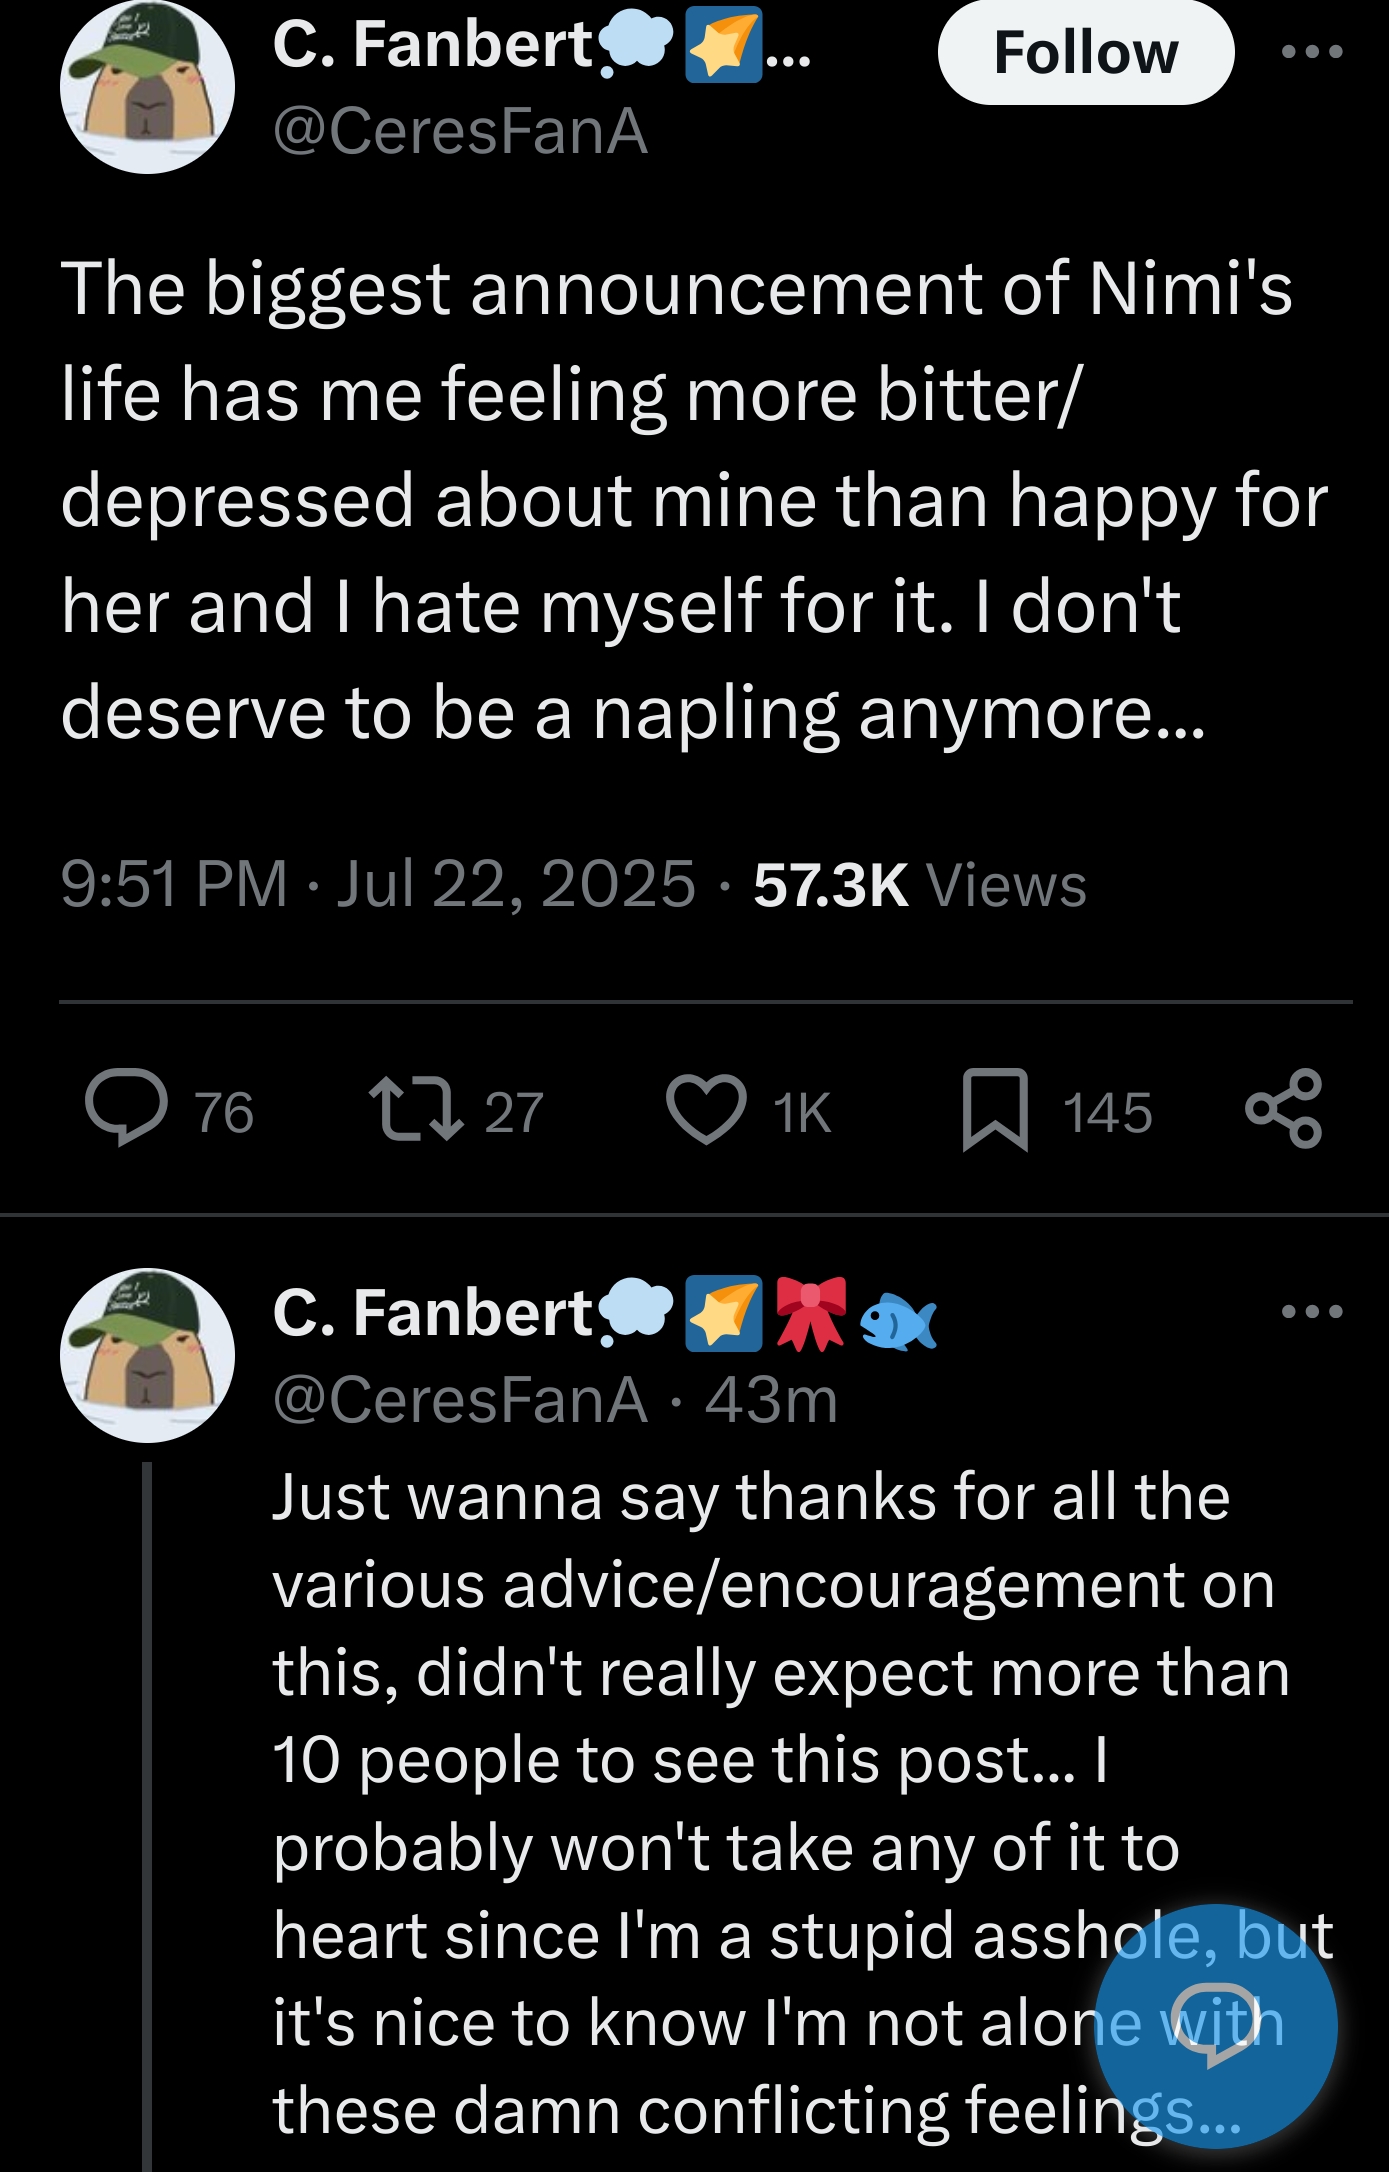The width and height of the screenshot is (1389, 2172).
Task: Open C. Fanbert display name in the reply
Action: coord(434,1312)
